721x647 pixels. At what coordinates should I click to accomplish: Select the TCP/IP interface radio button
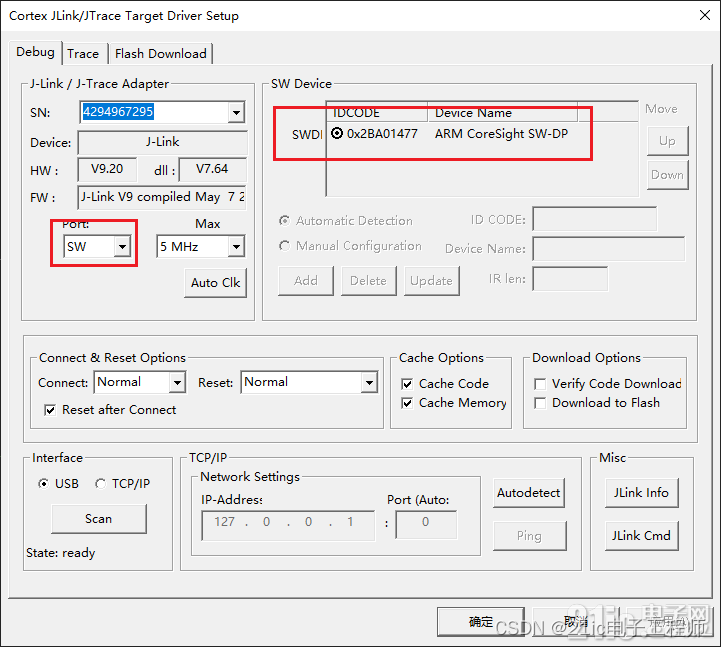coord(100,484)
